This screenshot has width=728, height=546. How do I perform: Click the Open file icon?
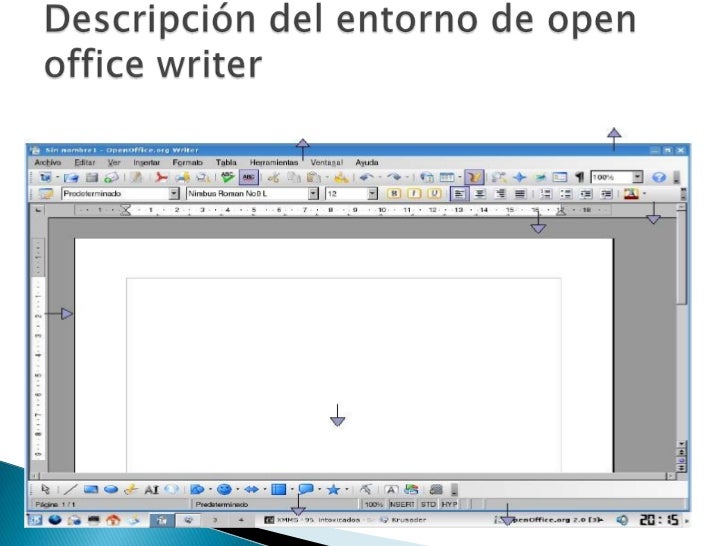click(71, 177)
